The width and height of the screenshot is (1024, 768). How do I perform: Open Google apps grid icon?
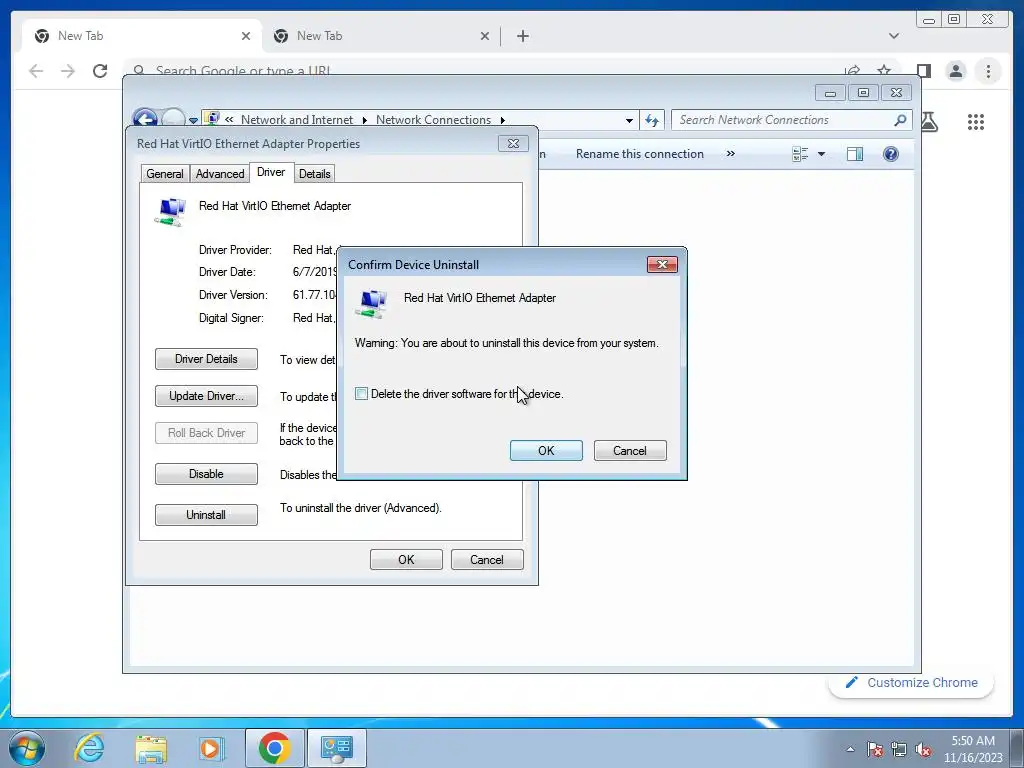click(976, 121)
